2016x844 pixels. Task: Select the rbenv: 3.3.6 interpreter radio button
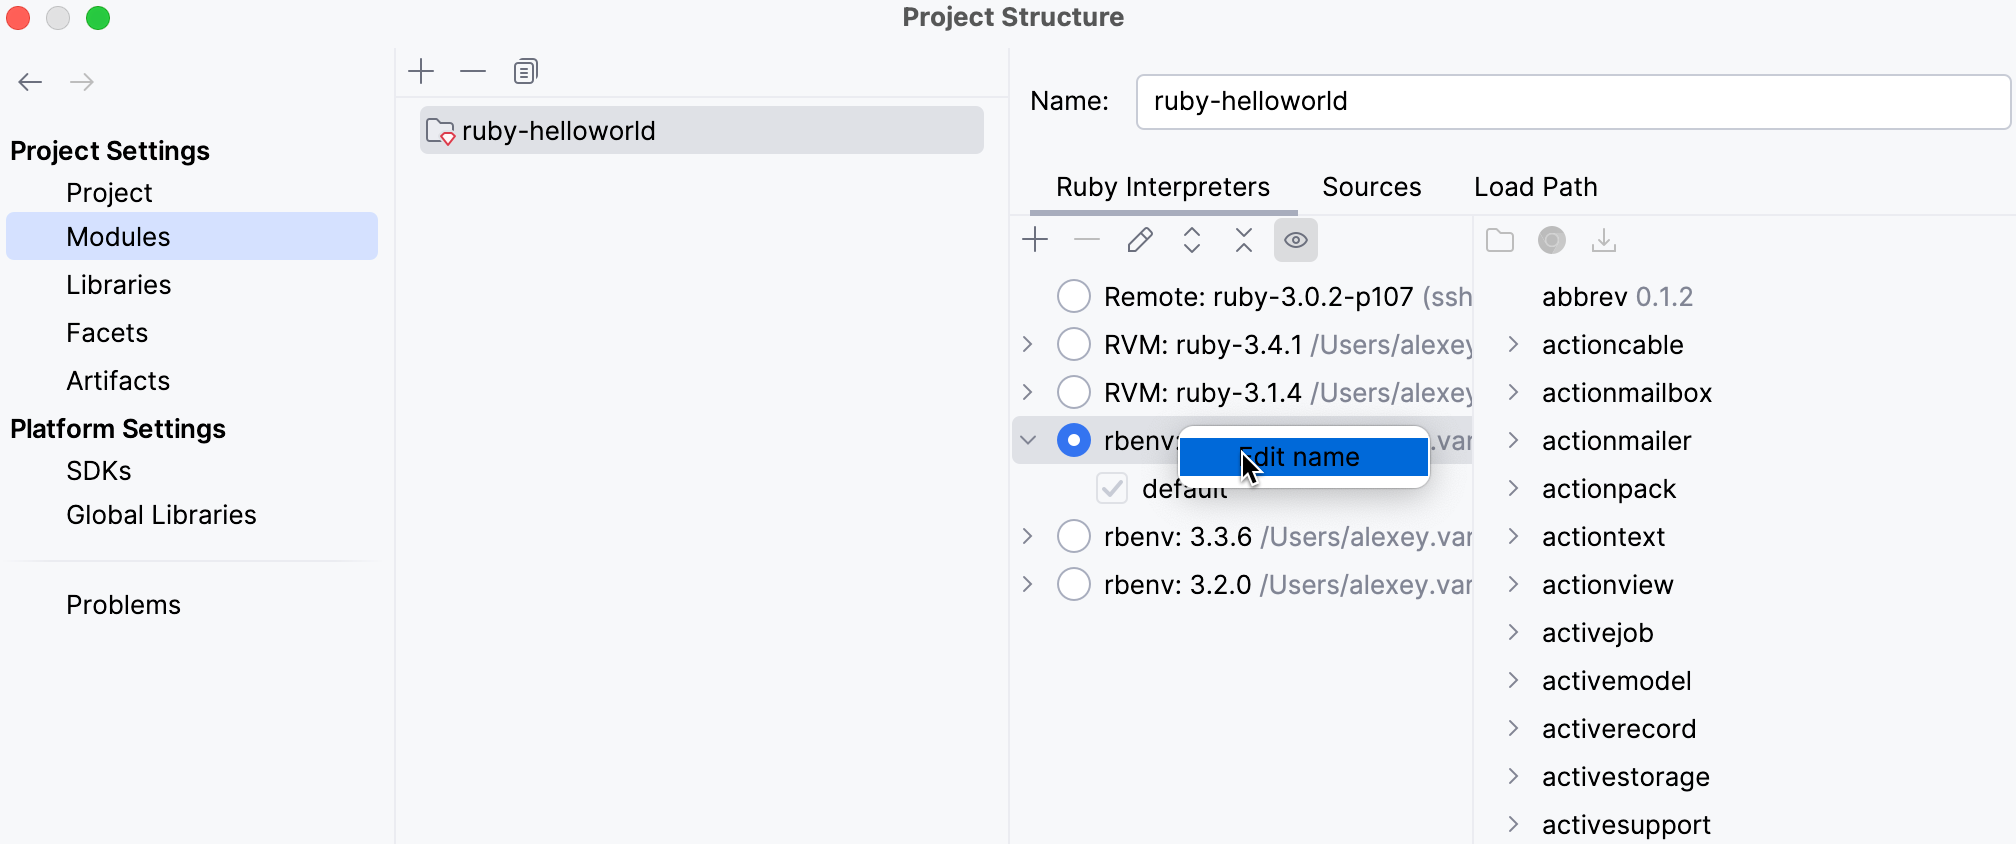1073,536
